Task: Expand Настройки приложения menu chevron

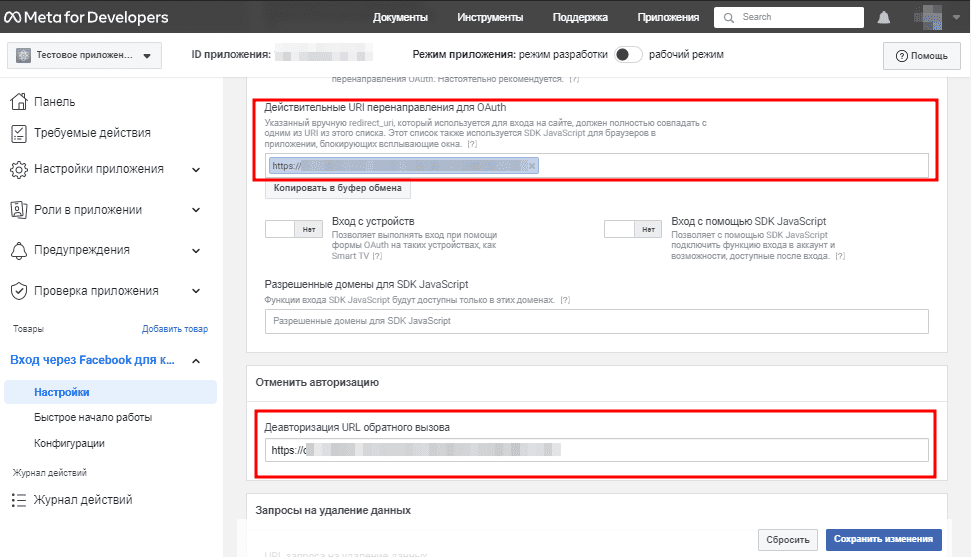Action: point(196,170)
